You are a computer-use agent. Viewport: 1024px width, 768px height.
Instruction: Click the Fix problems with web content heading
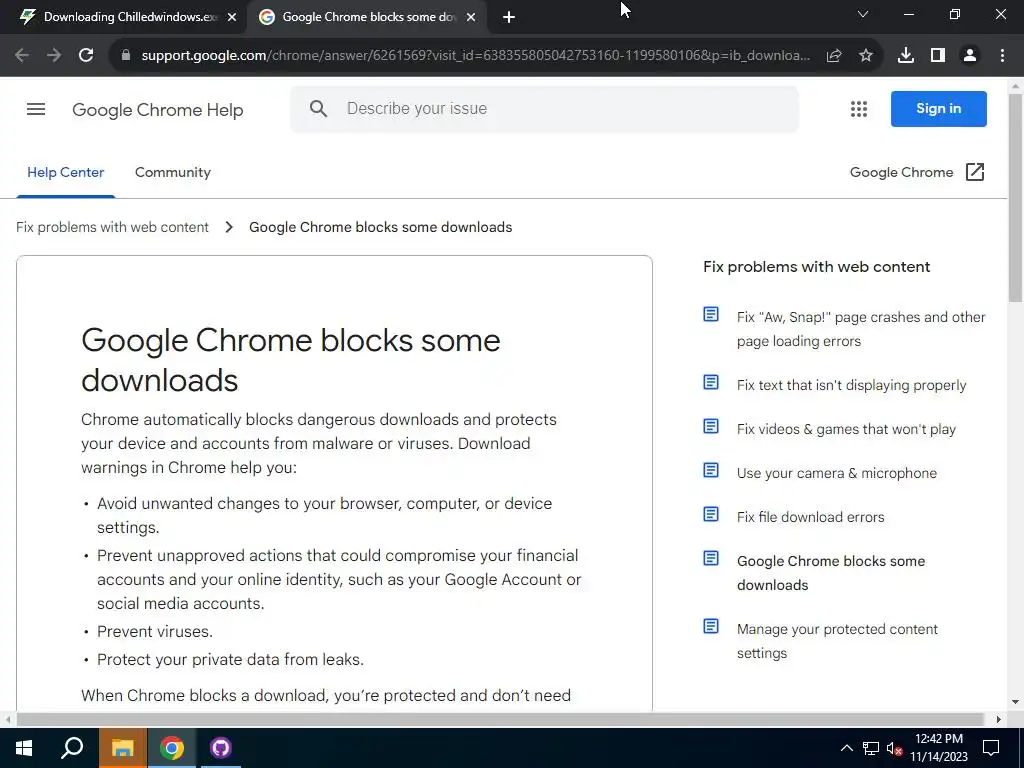tap(816, 267)
